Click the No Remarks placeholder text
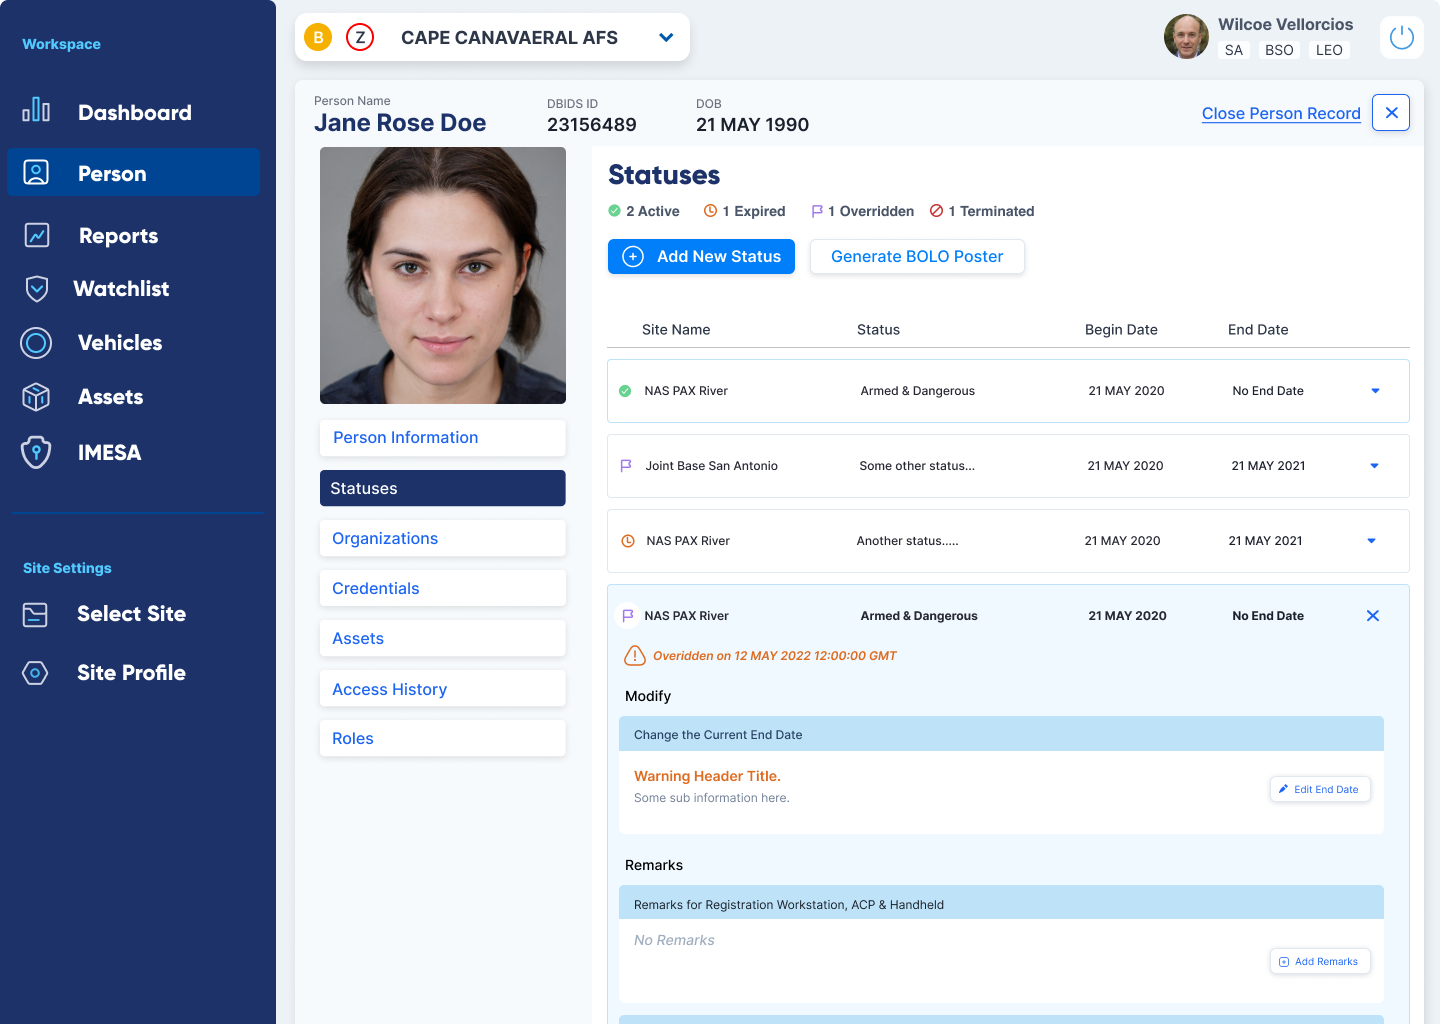The height and width of the screenshot is (1024, 1440). [674, 940]
